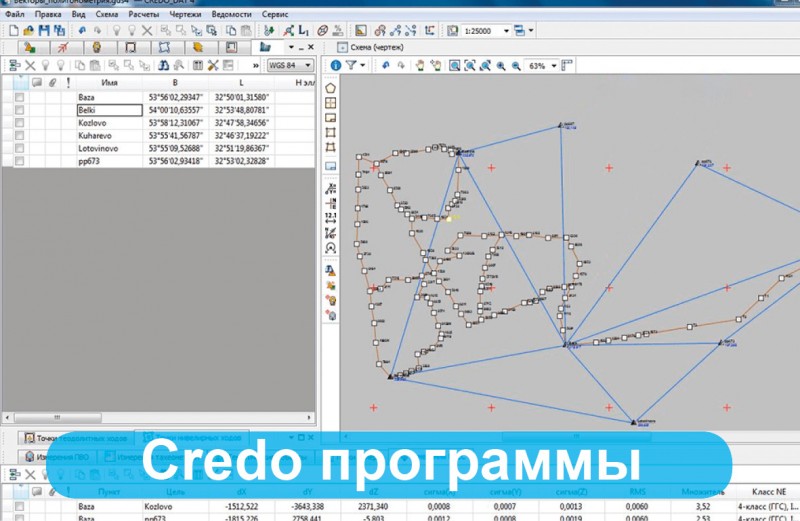Undo the last action in main toolbar
The width and height of the screenshot is (800, 521).
click(x=82, y=31)
